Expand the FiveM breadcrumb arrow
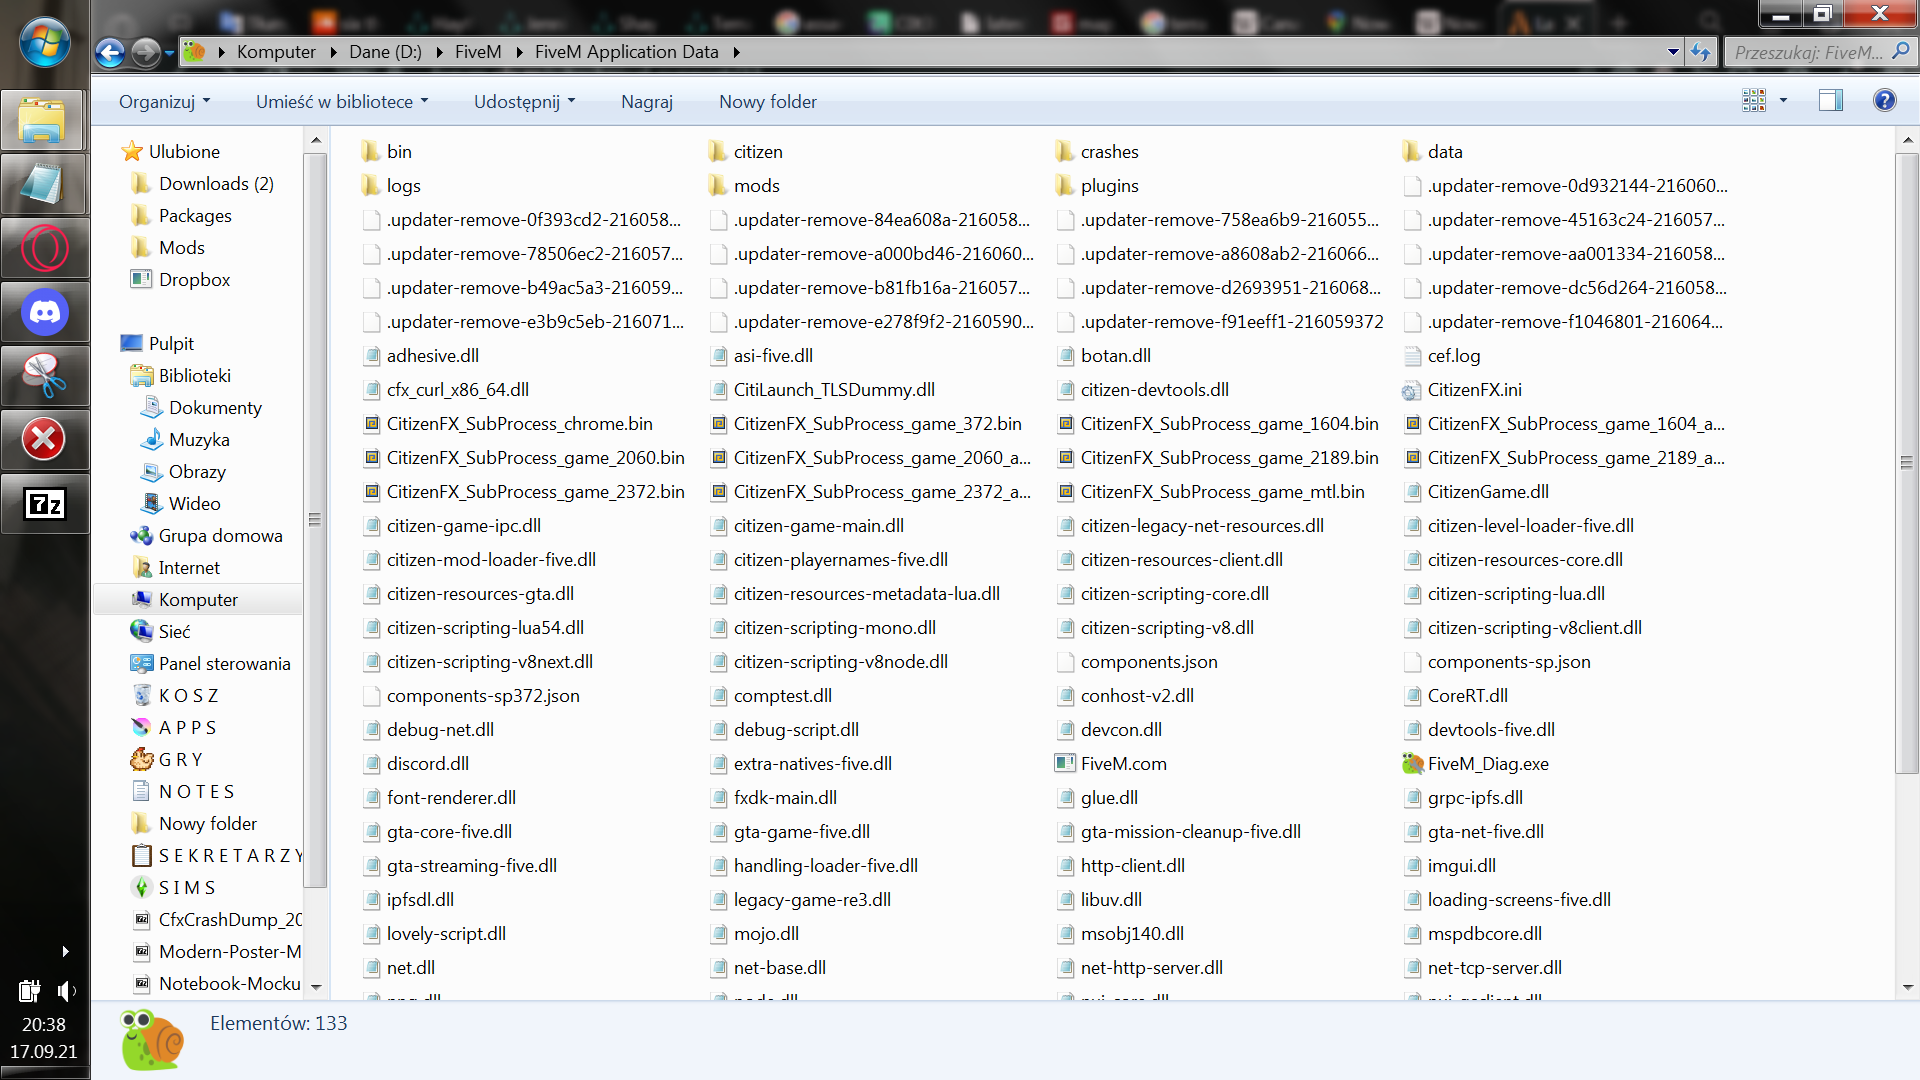The height and width of the screenshot is (1080, 1920). [520, 52]
